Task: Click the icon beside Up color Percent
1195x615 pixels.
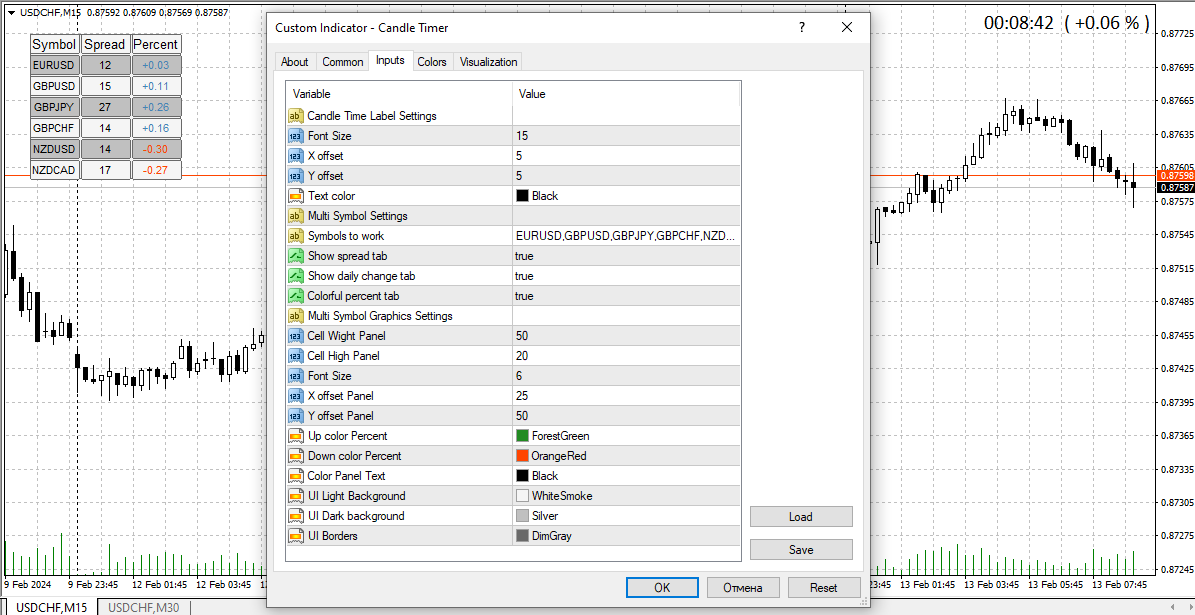Action: pos(296,435)
